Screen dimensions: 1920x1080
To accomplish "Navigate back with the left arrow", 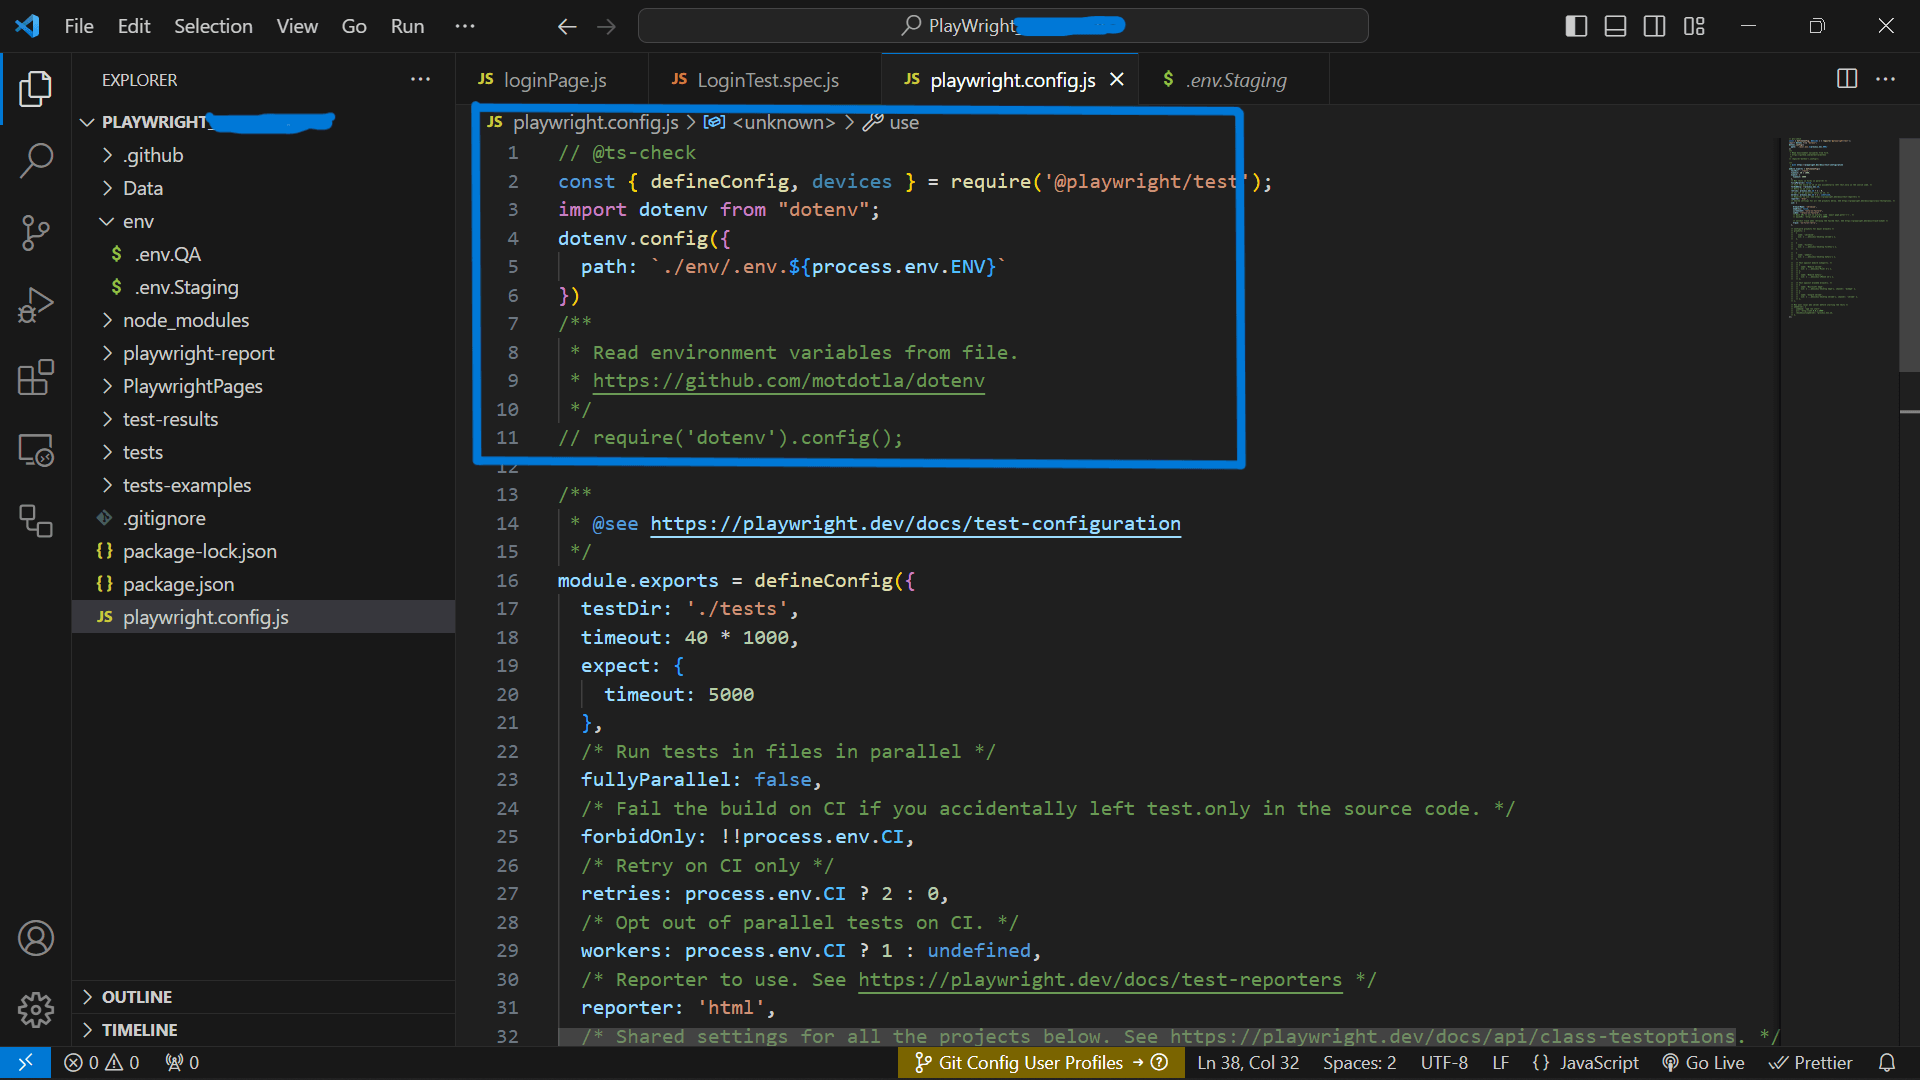I will click(x=567, y=26).
